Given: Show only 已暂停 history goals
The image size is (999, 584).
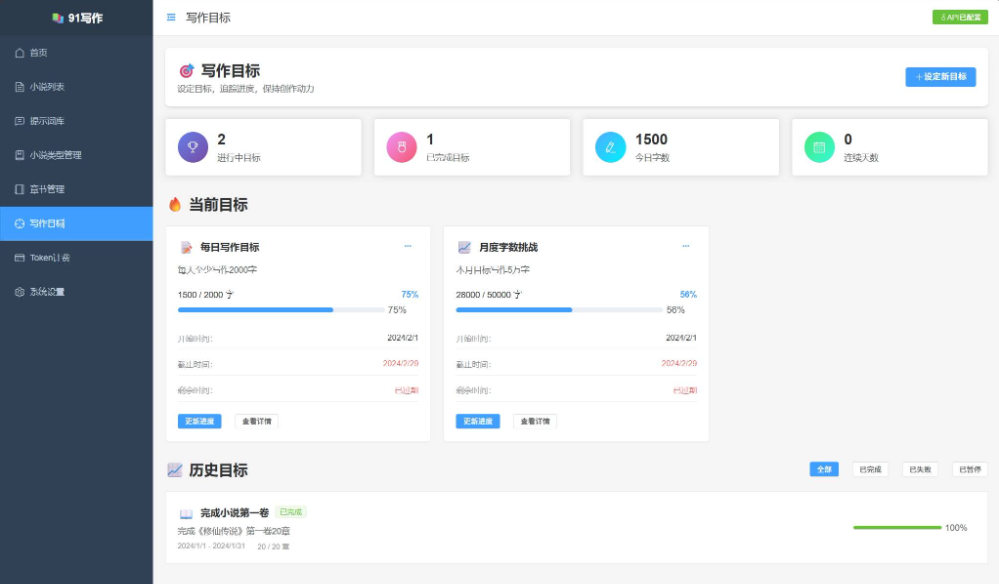Looking at the screenshot, I should [969, 469].
